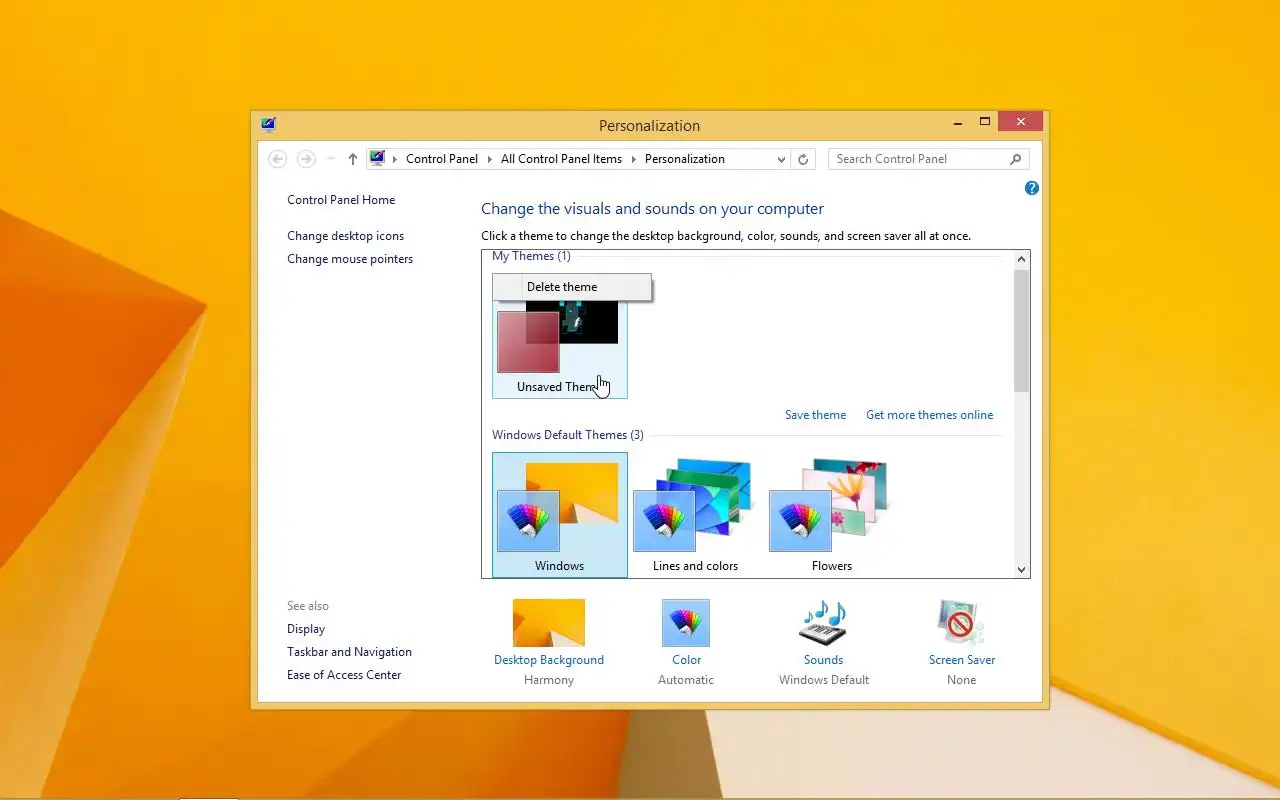The height and width of the screenshot is (800, 1280).
Task: Open the help question mark icon
Action: [x=1032, y=188]
